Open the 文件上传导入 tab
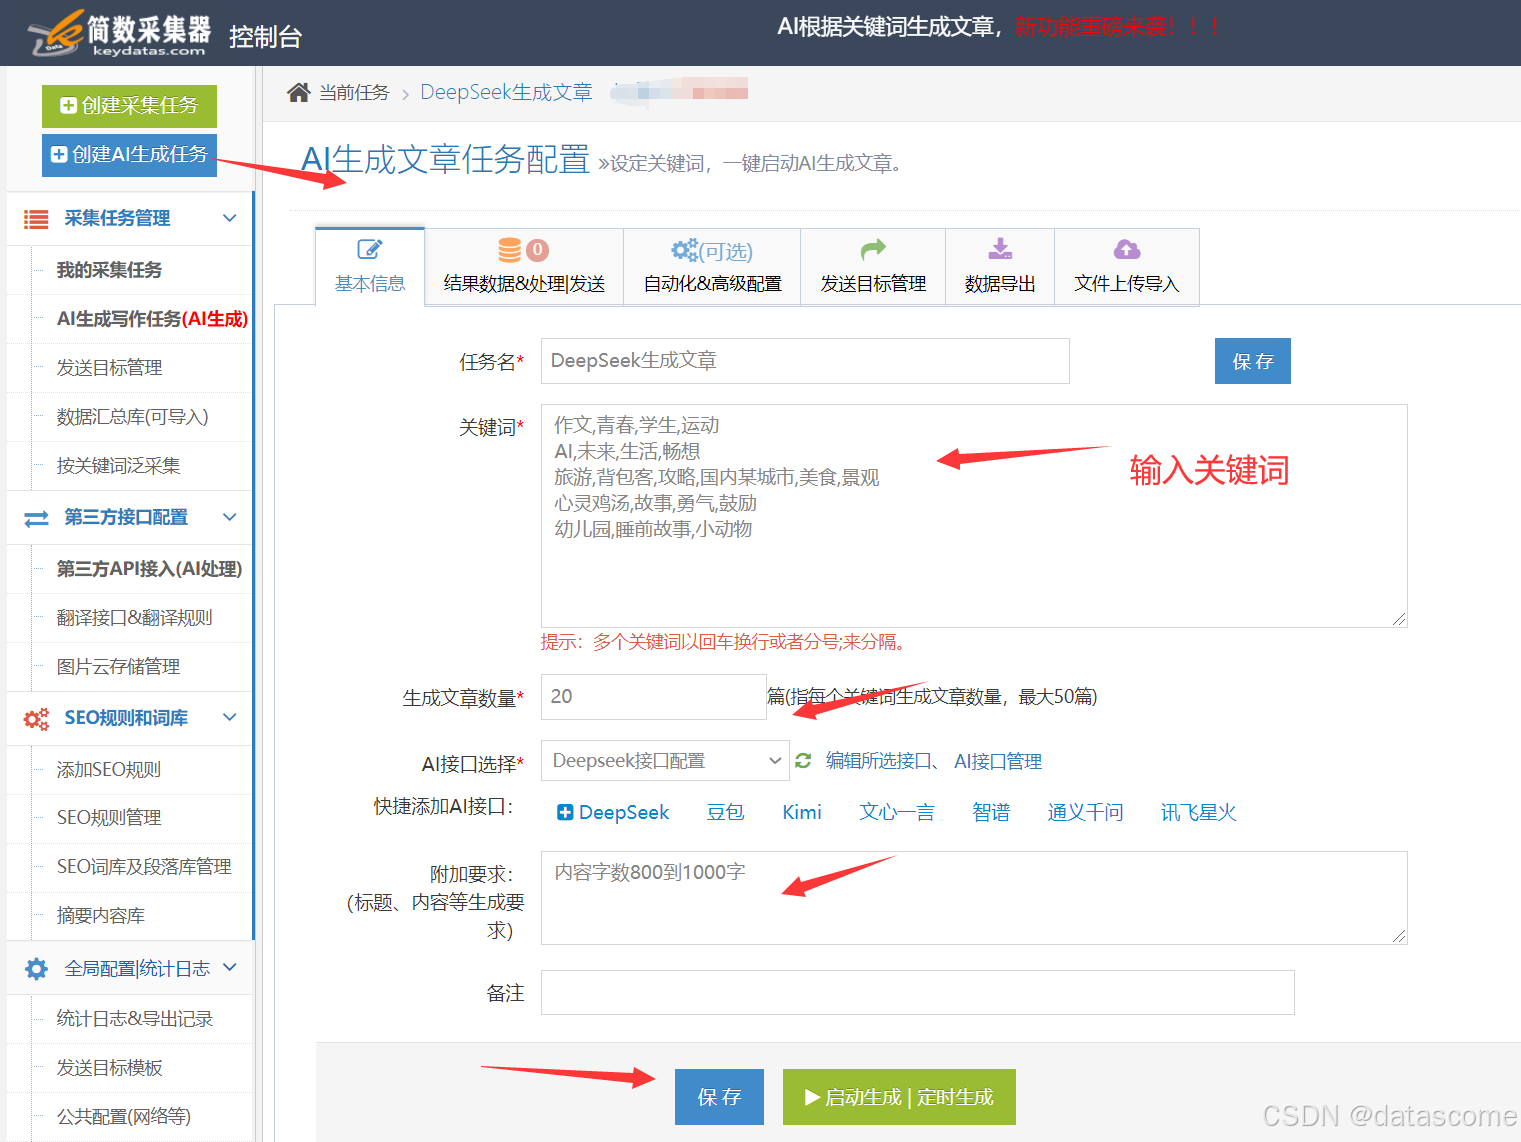Screen dimensions: 1521x1142 point(1127,266)
